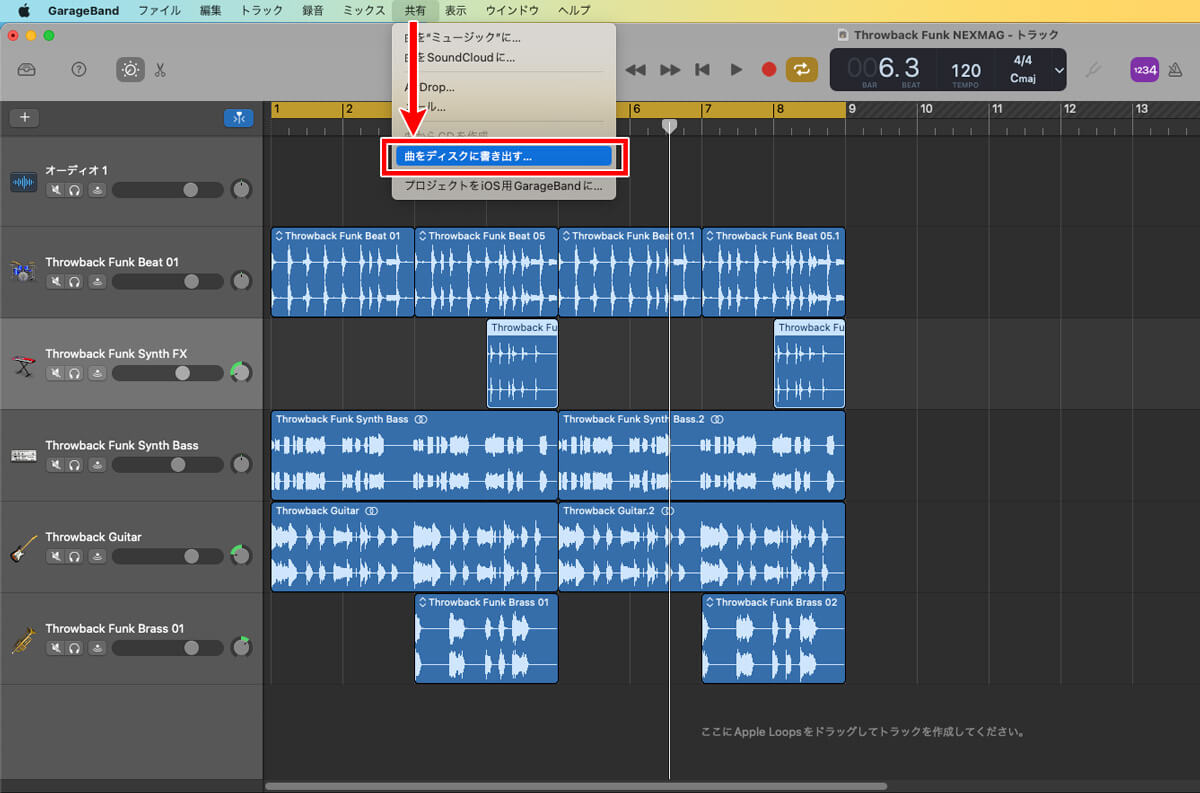Toggle the blue Catch playhead button

point(238,117)
